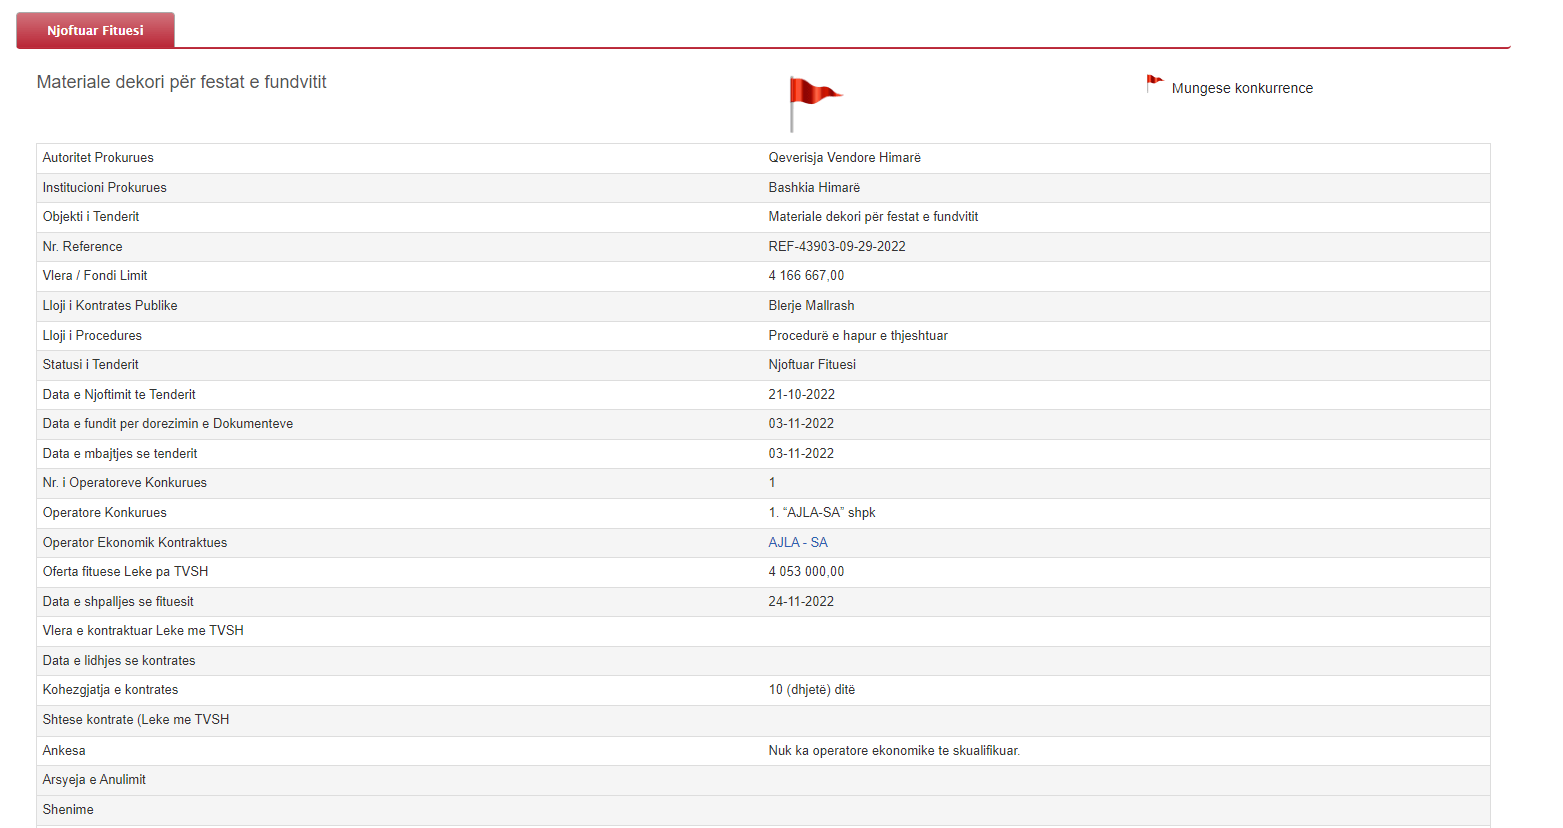Click the Bashkia Himarë institution value
Screen dimensions: 1563x828
[813, 187]
